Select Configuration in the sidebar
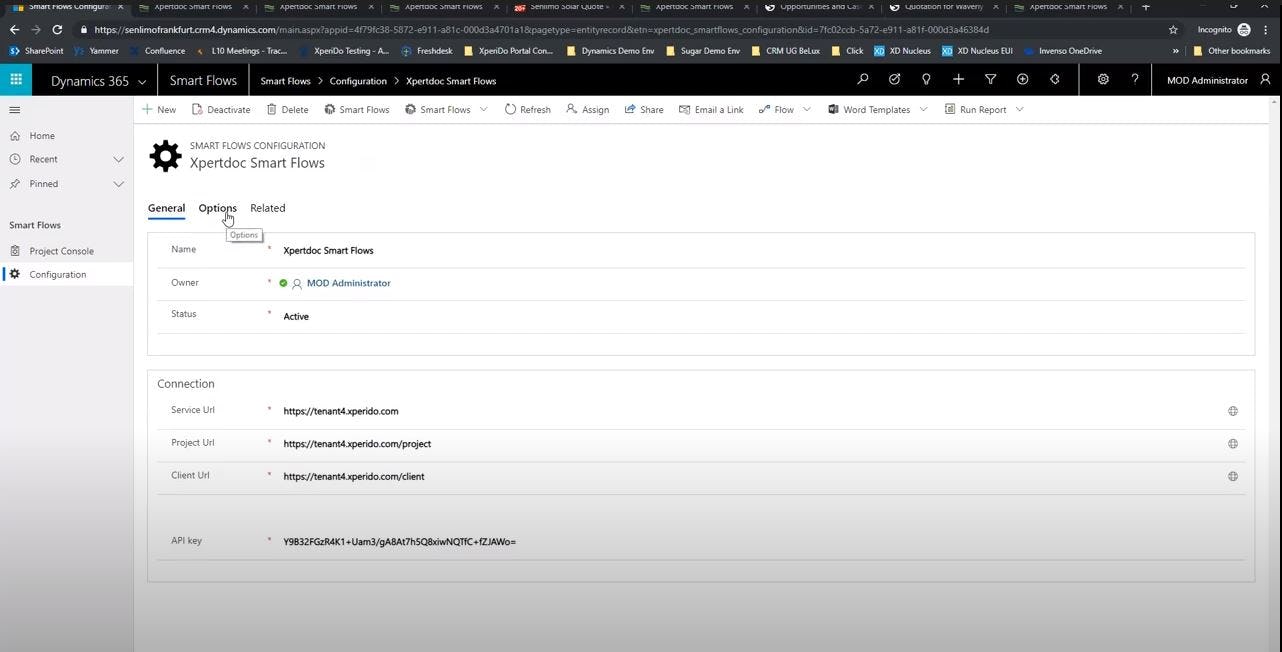The width and height of the screenshot is (1282, 652). 57,274
